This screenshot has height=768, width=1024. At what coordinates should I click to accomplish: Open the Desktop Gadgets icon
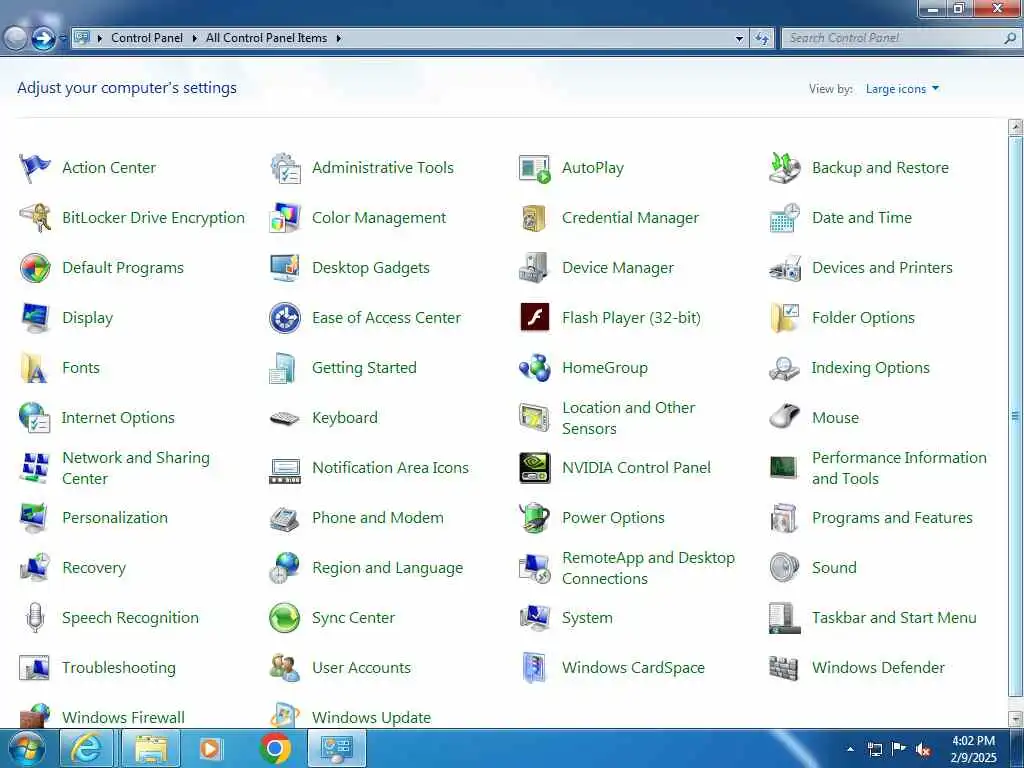tap(285, 268)
